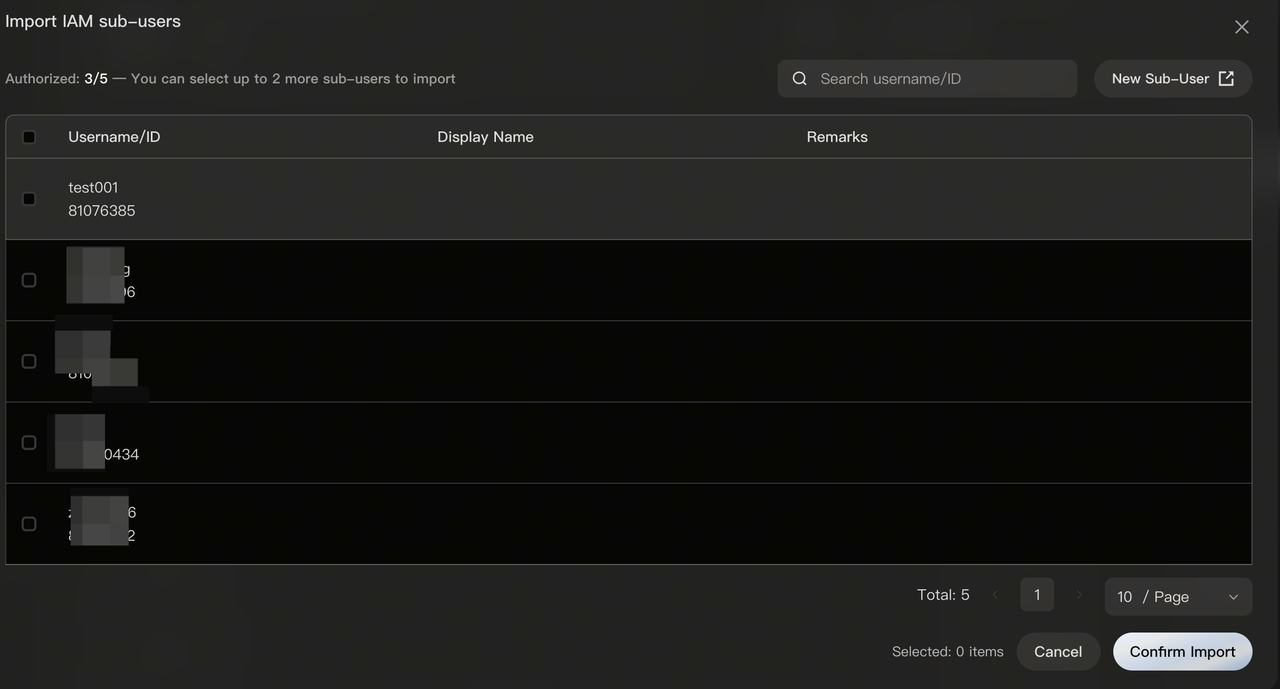Click the Remarks column header

point(837,137)
